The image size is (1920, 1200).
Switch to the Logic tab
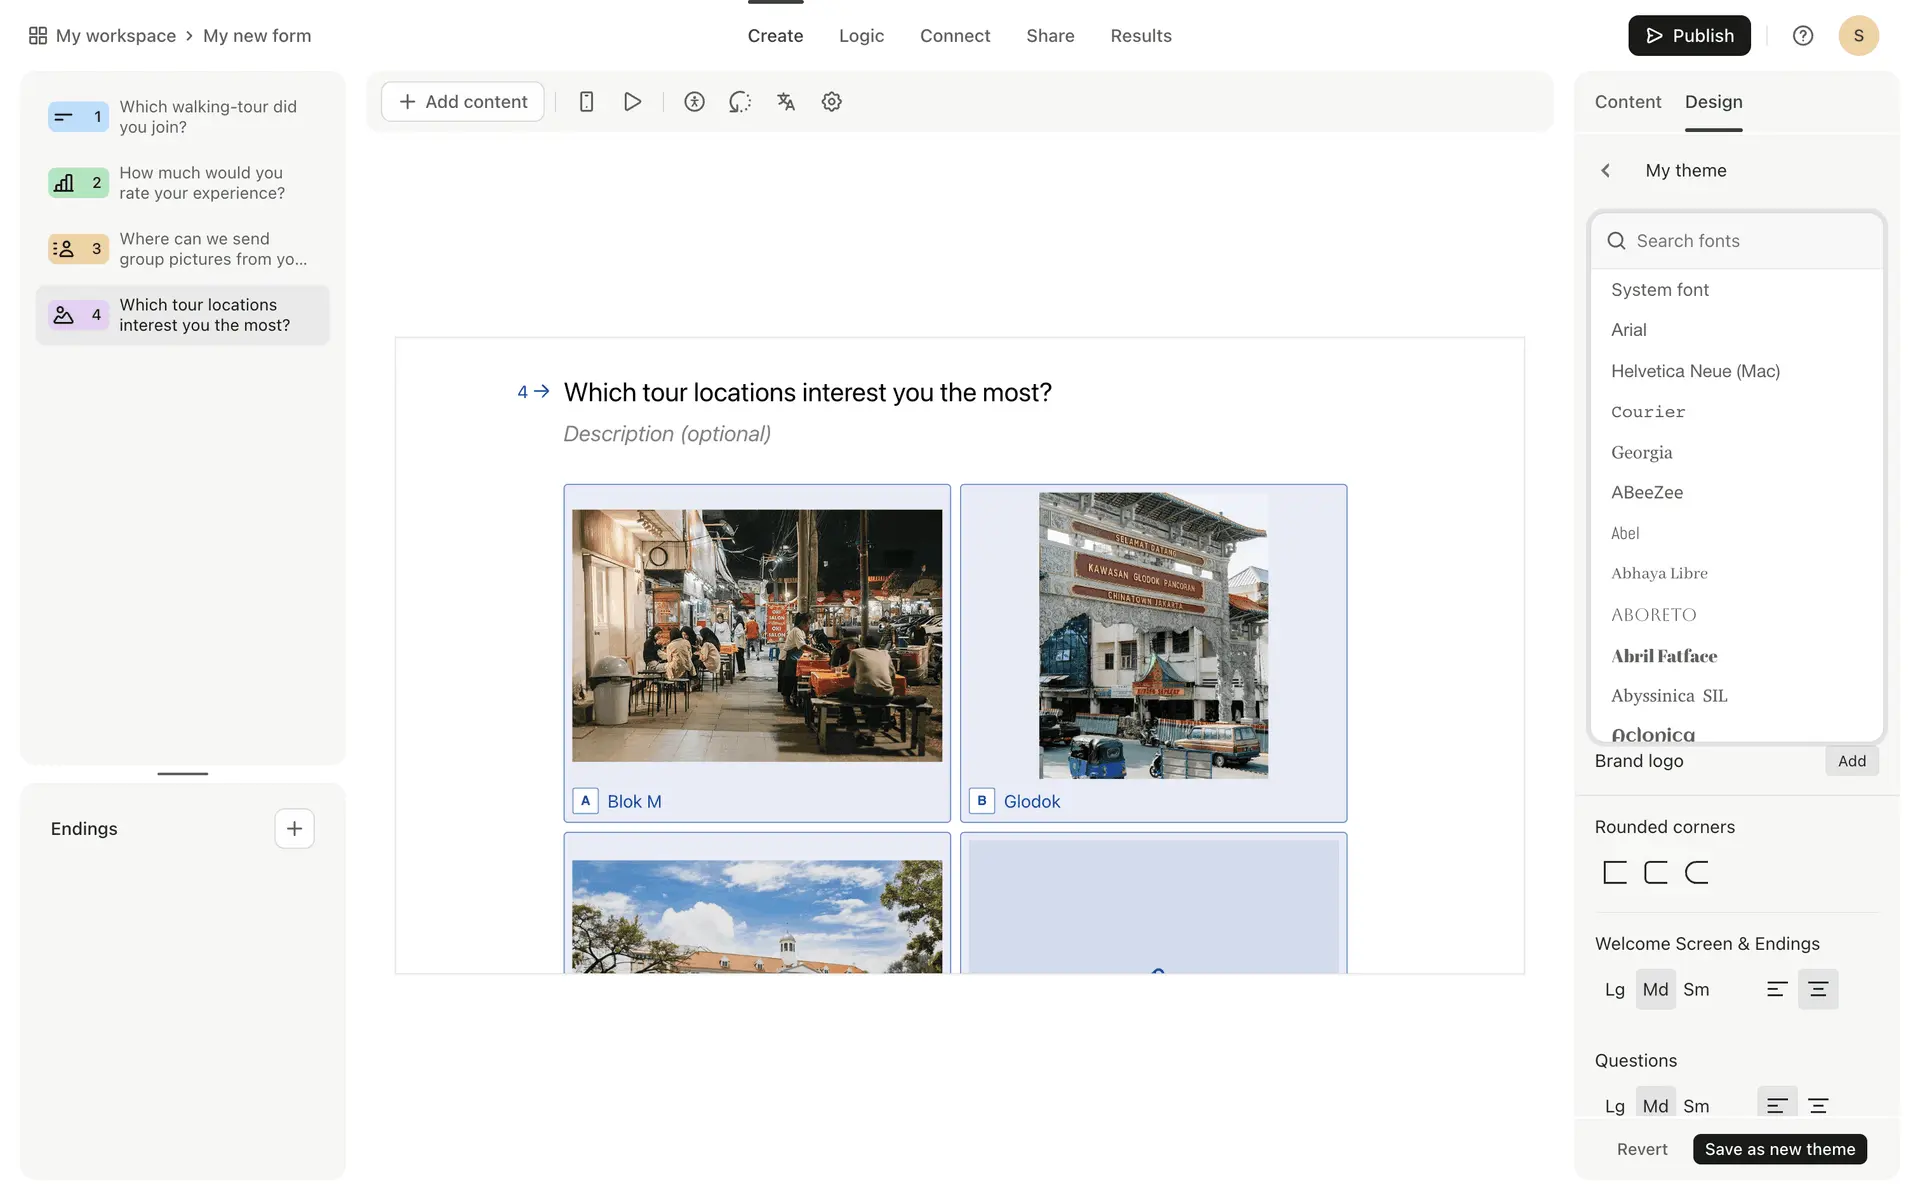[861, 36]
